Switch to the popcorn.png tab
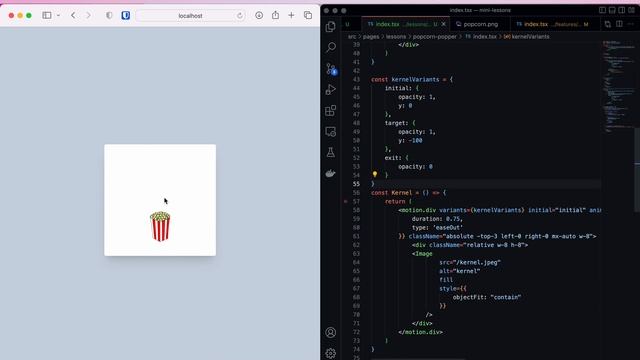Screen dimensions: 640x360 point(480,24)
